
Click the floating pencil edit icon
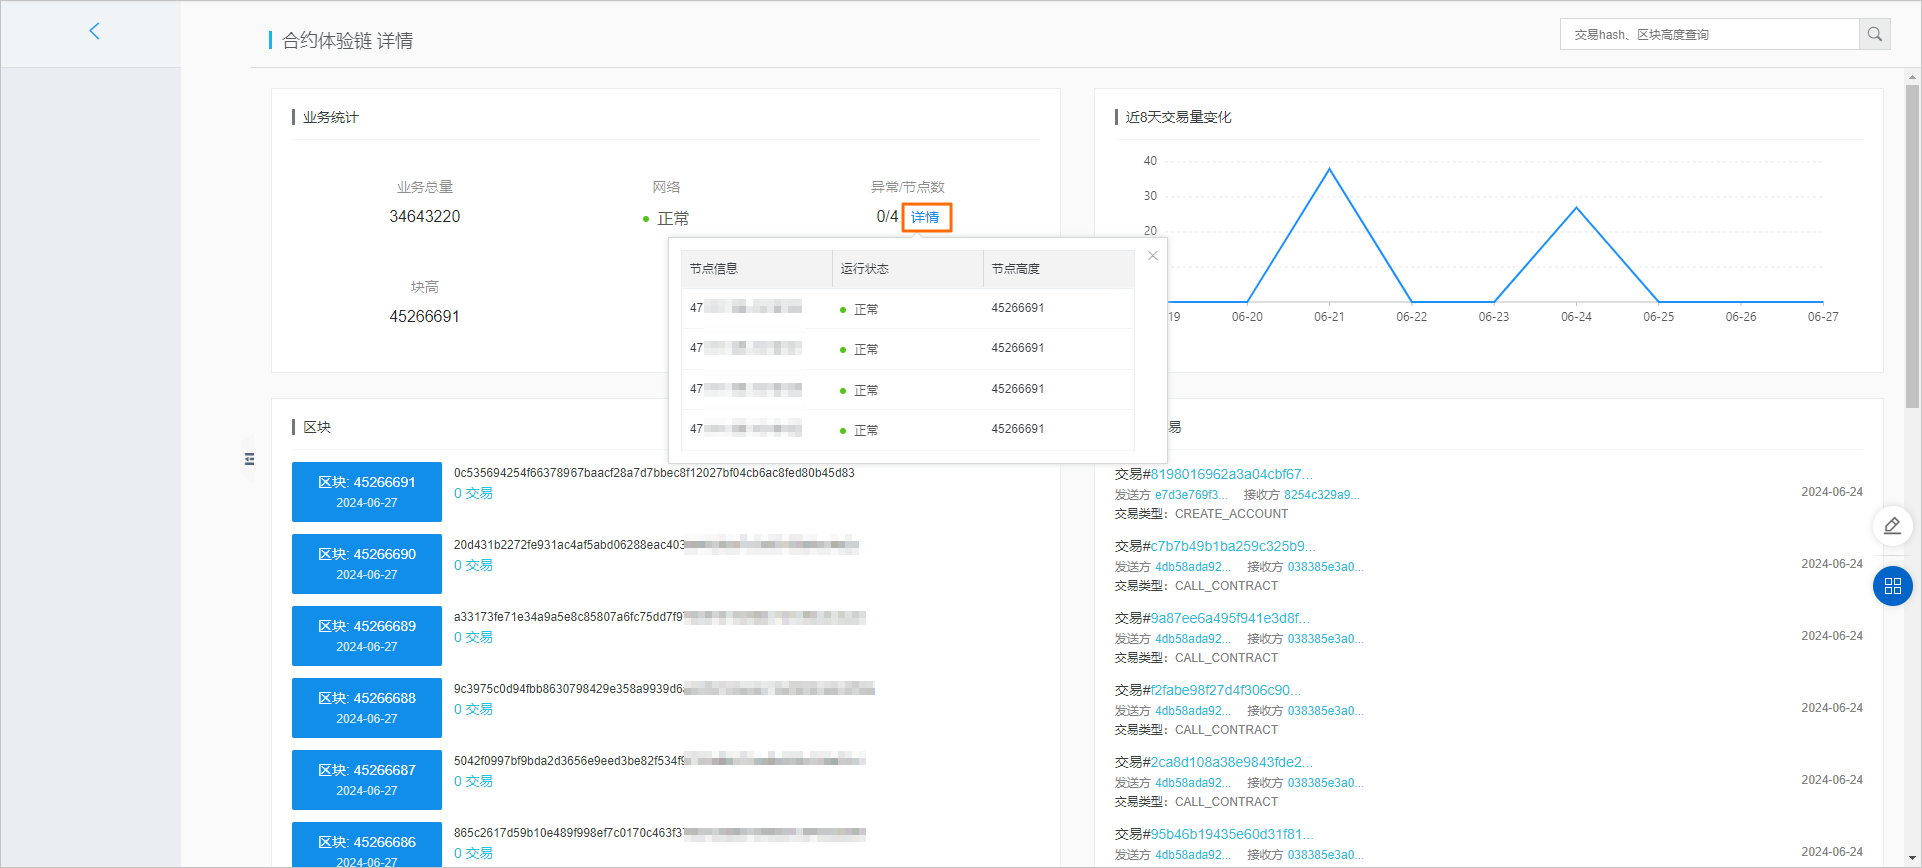(x=1892, y=525)
